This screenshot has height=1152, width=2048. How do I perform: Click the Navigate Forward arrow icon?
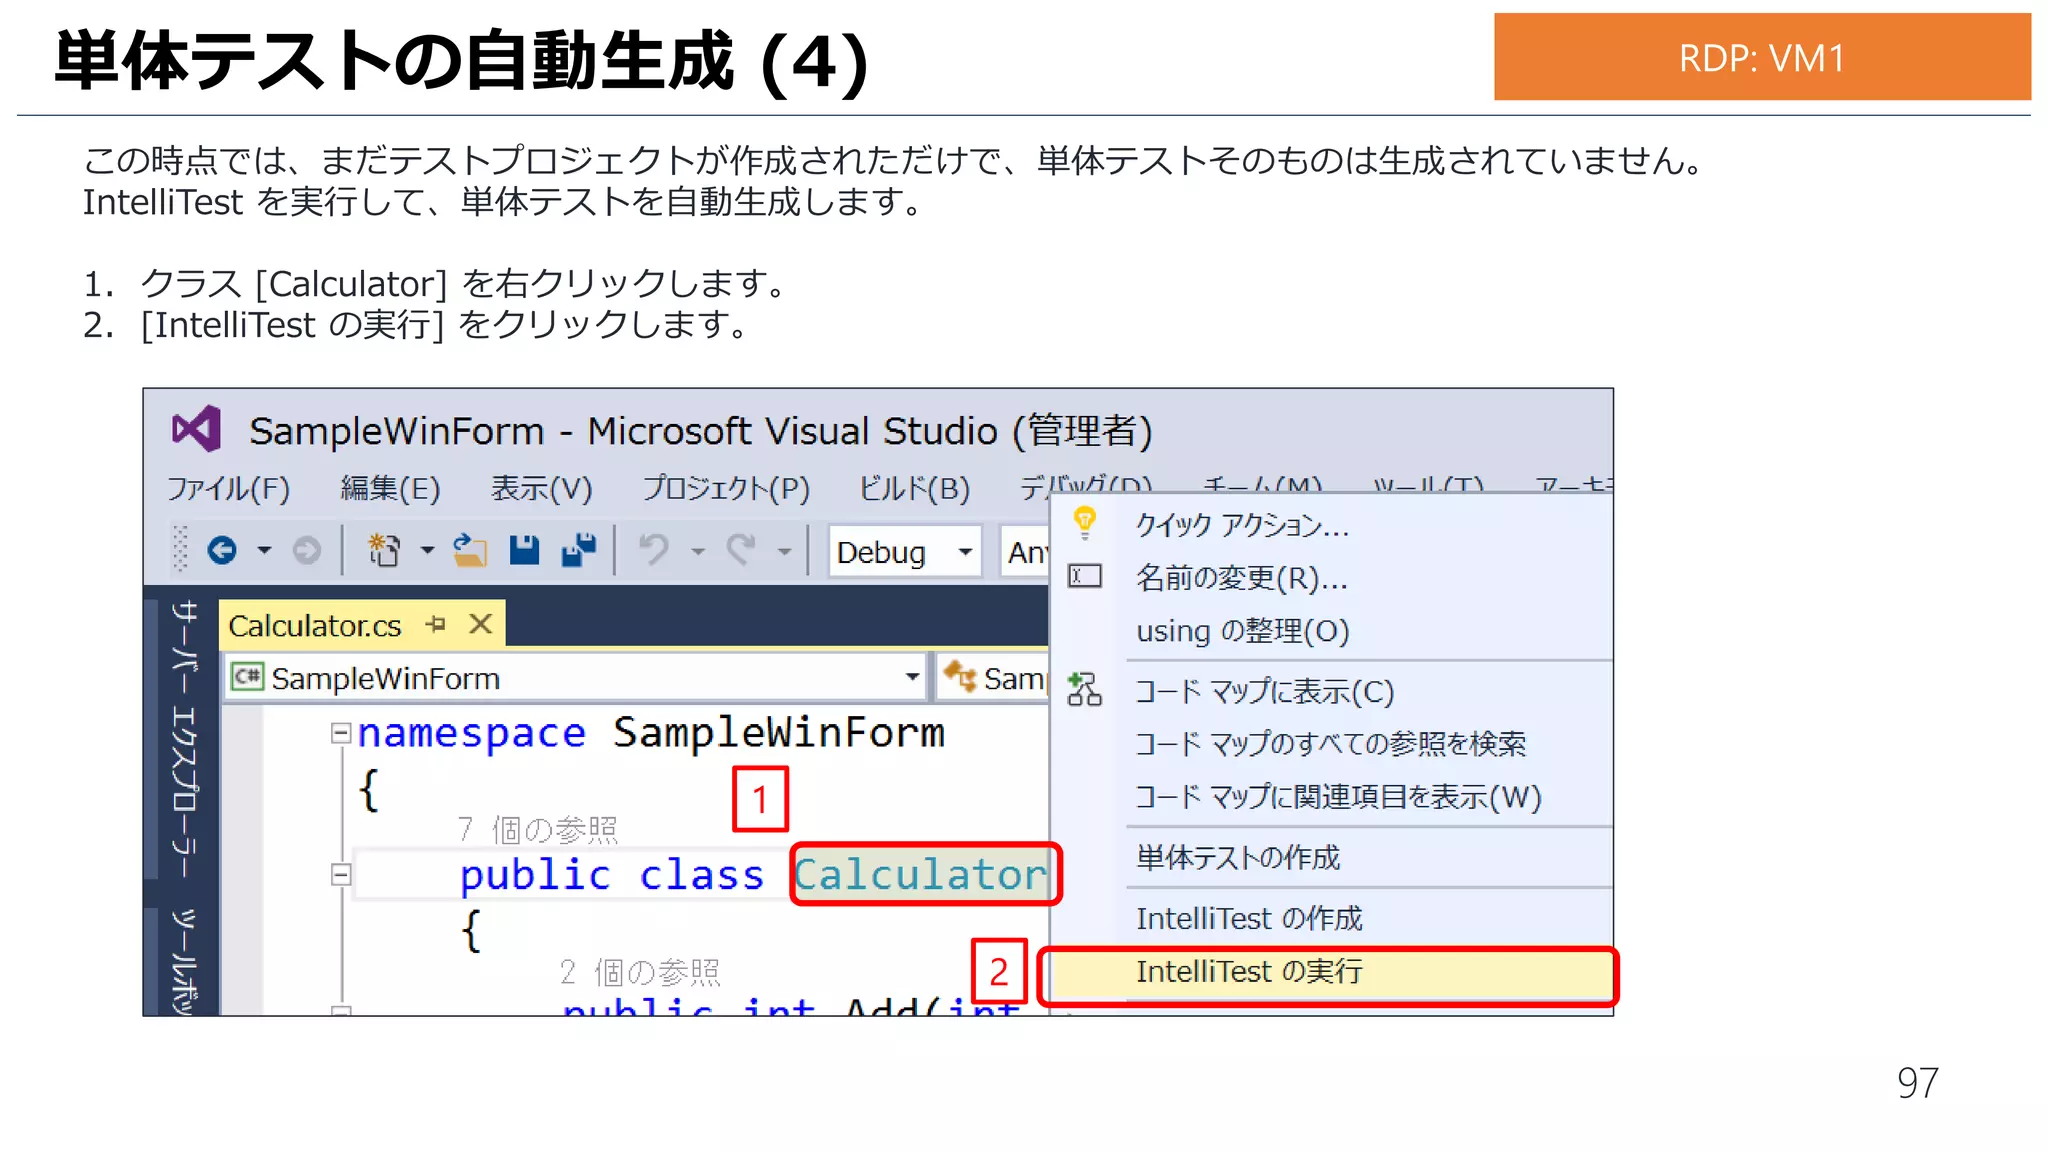(307, 550)
